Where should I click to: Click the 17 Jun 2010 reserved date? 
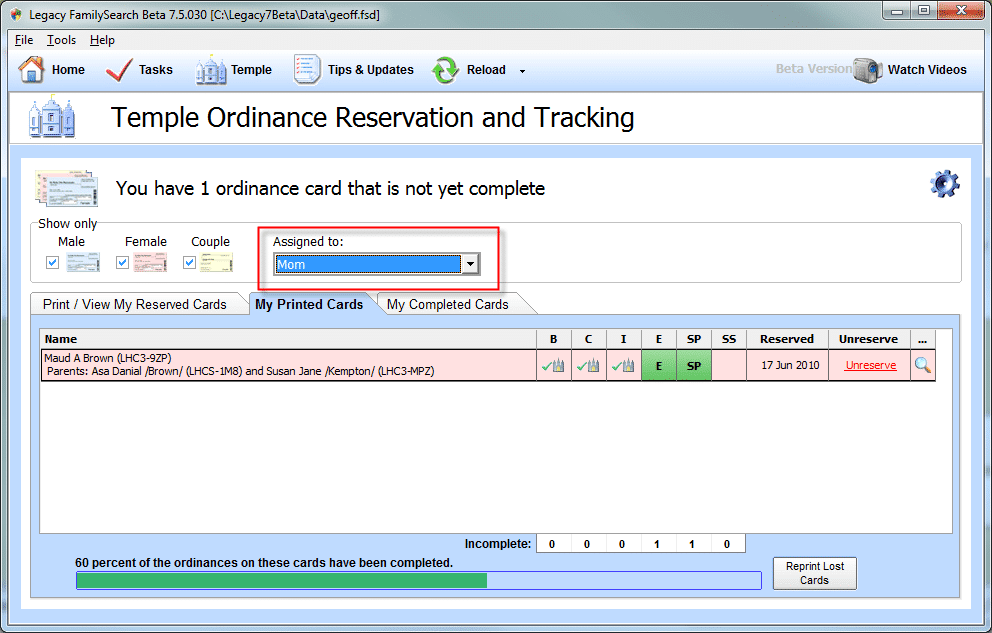(x=790, y=366)
